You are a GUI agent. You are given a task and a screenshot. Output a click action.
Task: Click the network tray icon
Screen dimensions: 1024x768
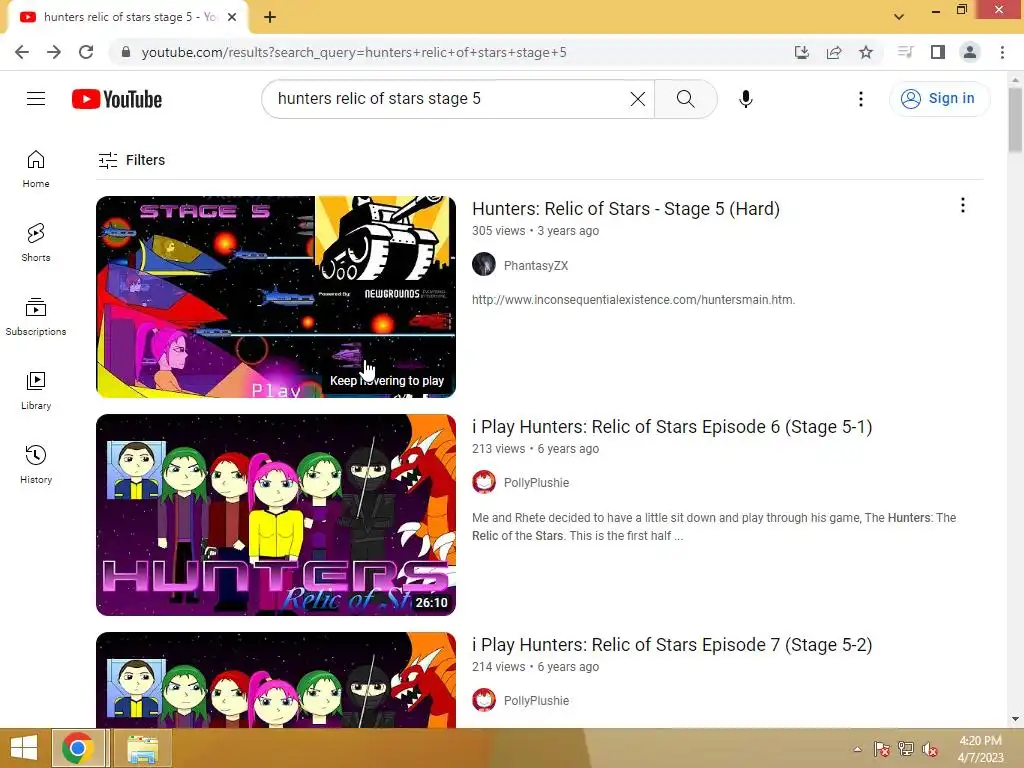(906, 749)
